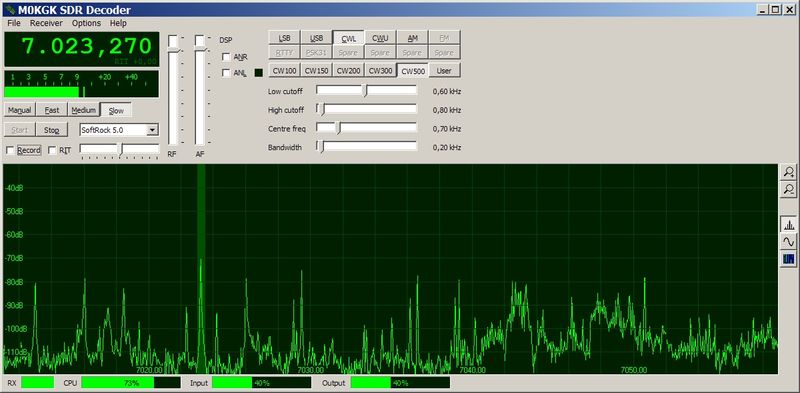
Task: Click the DSP label
Action: click(x=225, y=40)
